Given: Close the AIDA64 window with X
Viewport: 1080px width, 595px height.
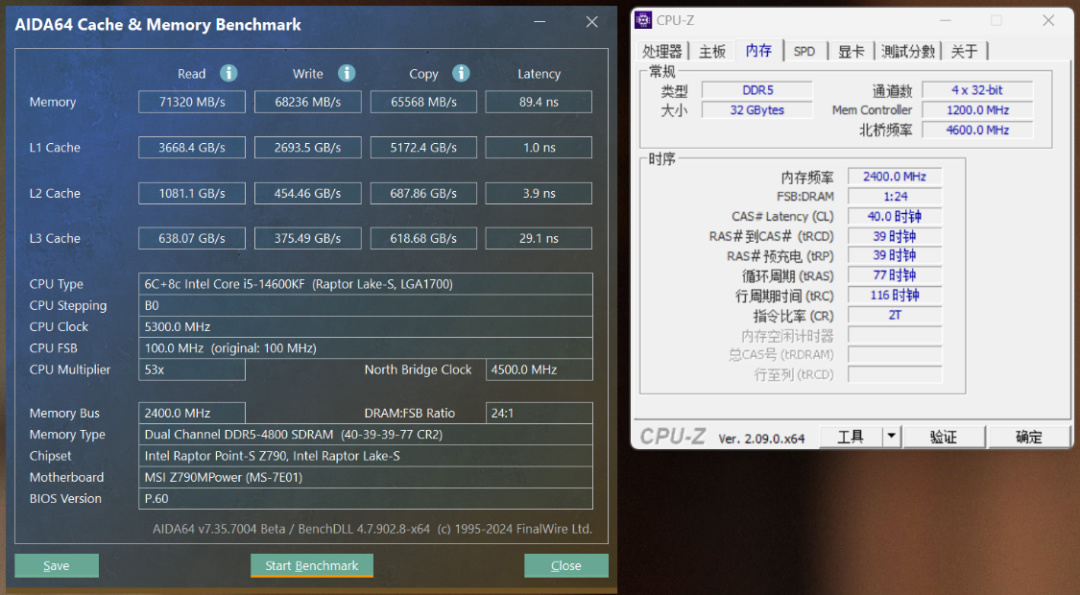Looking at the screenshot, I should tap(592, 22).
